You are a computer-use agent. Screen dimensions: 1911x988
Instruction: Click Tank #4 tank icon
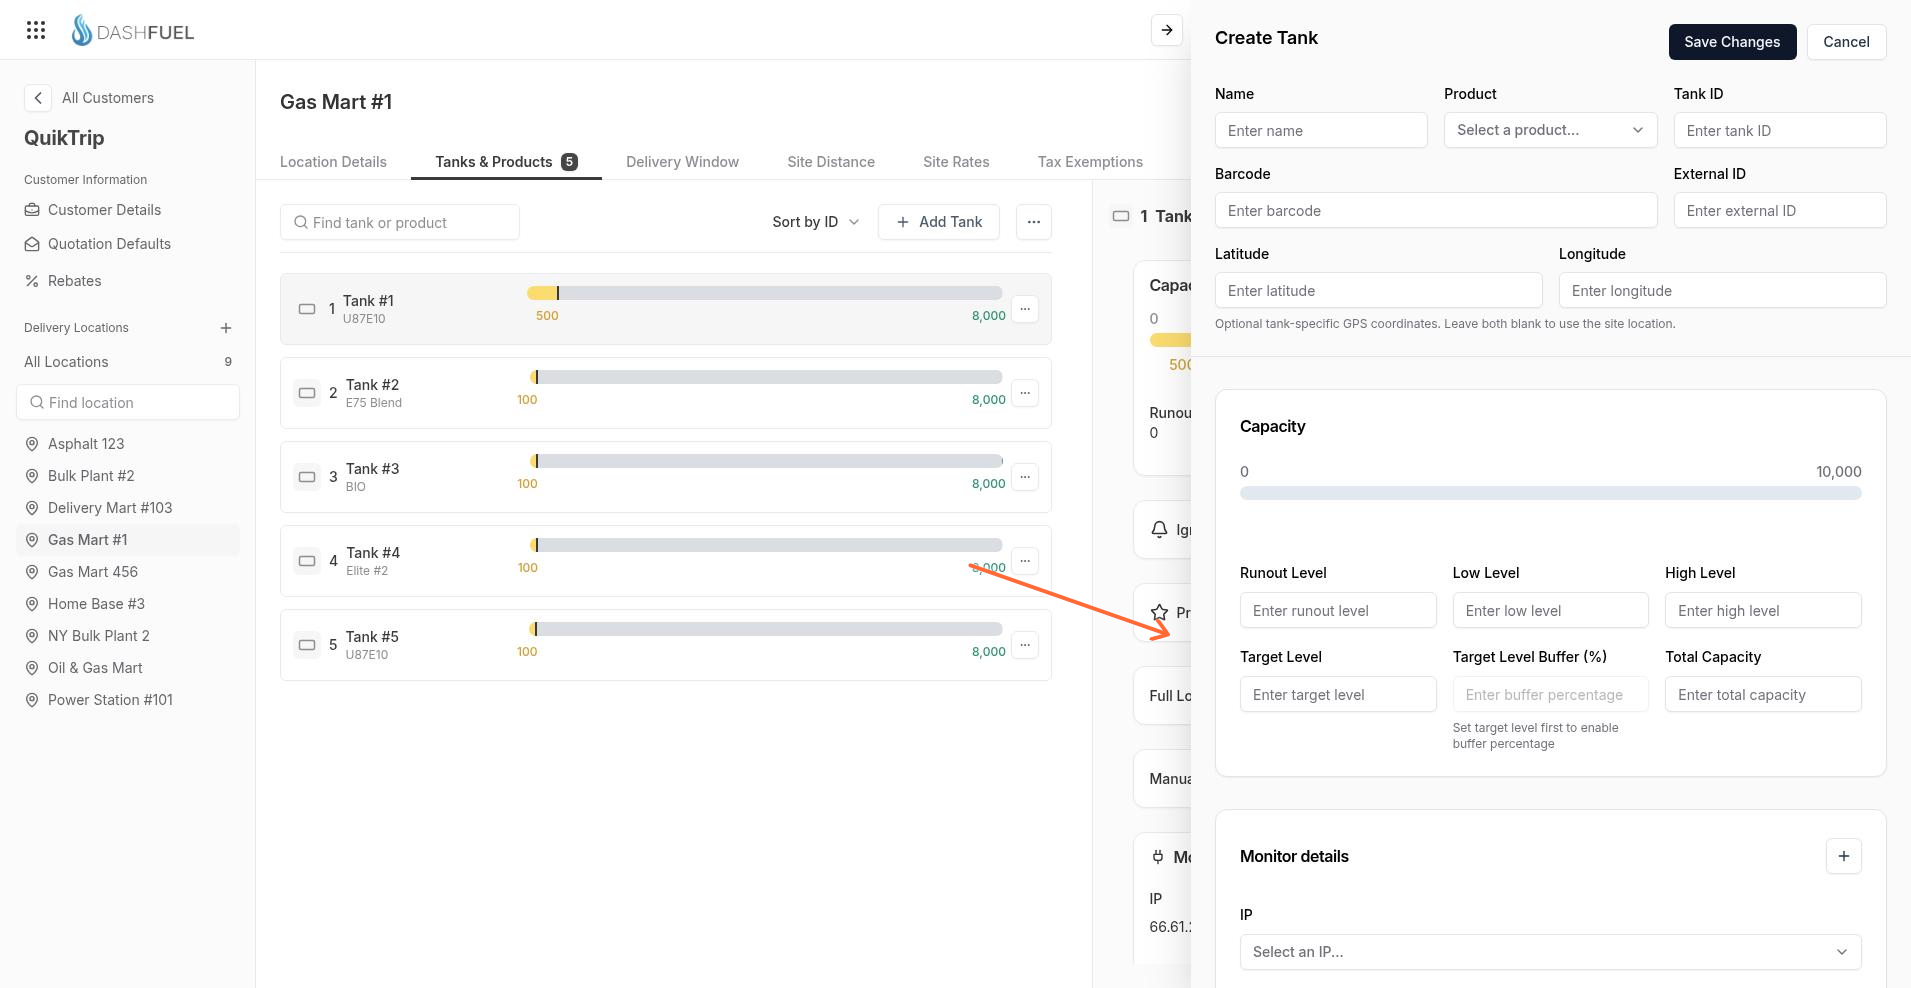pyautogui.click(x=307, y=561)
